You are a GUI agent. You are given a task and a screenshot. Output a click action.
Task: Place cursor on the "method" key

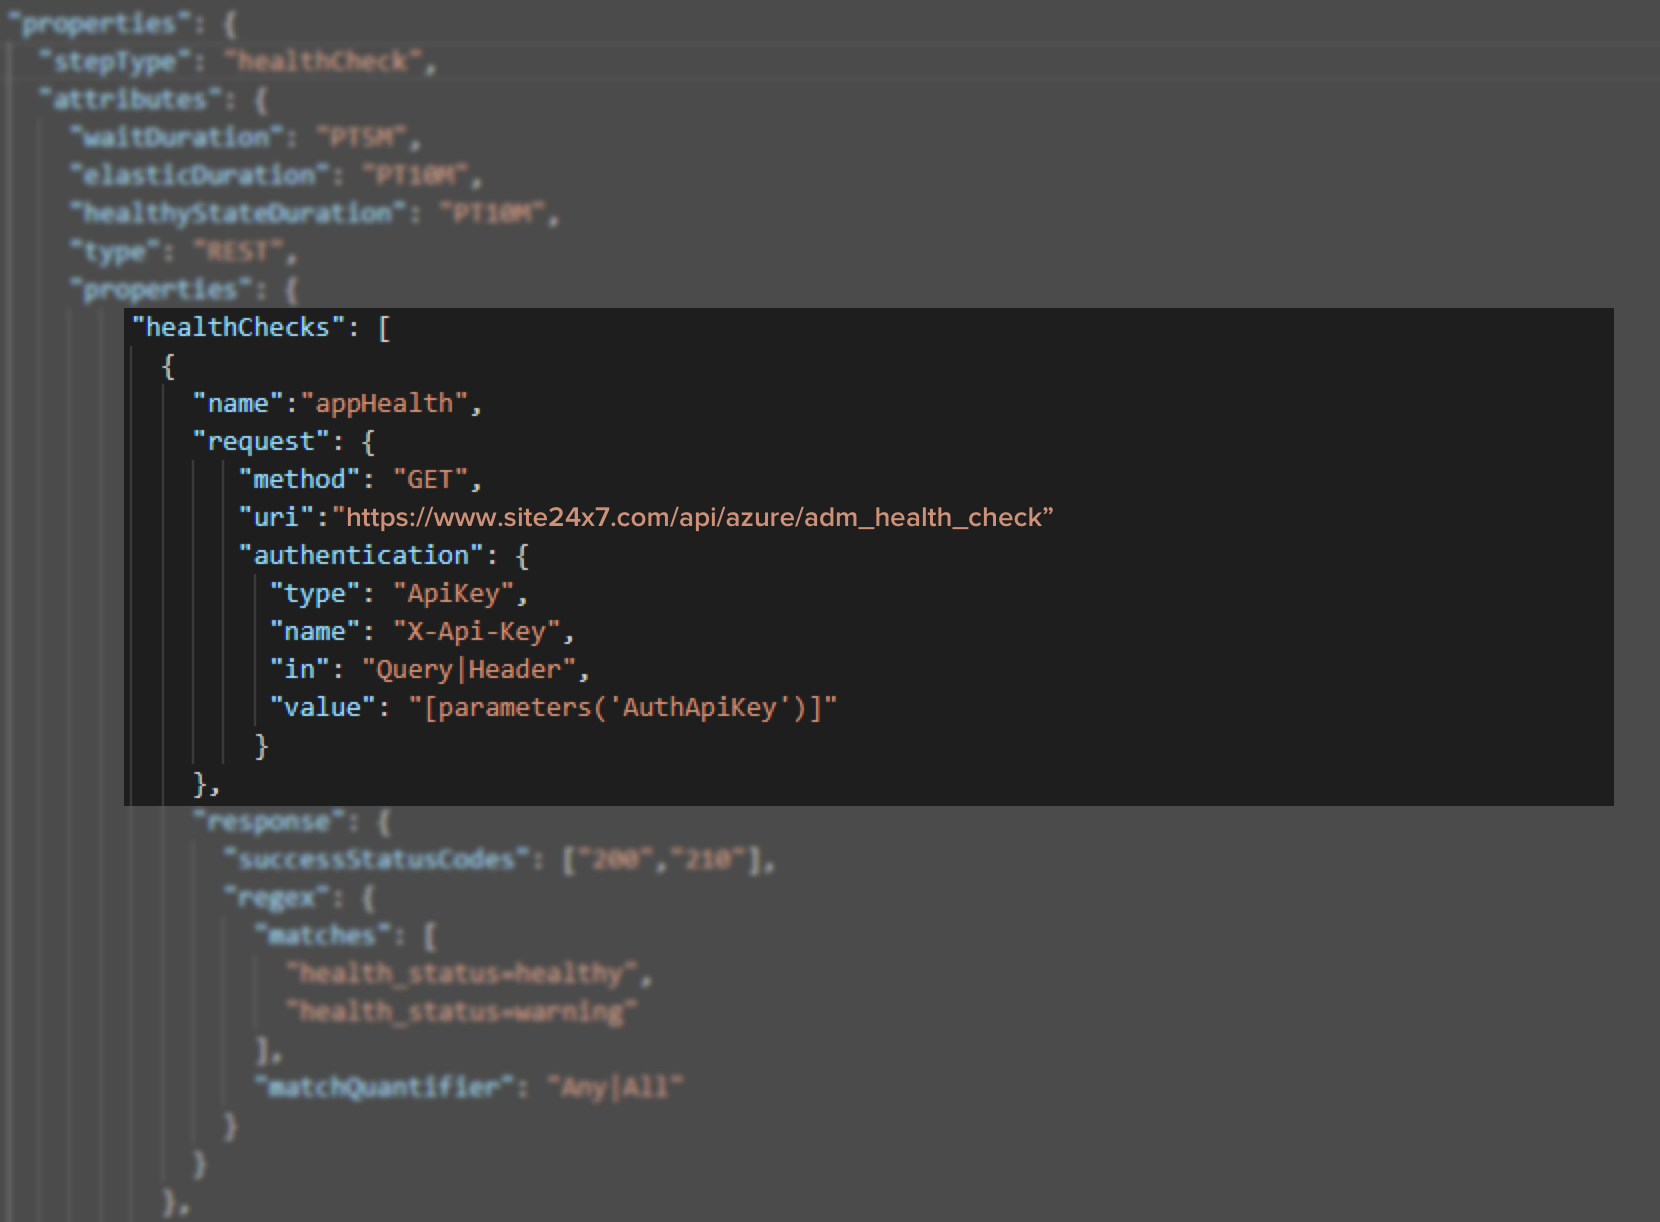click(299, 480)
